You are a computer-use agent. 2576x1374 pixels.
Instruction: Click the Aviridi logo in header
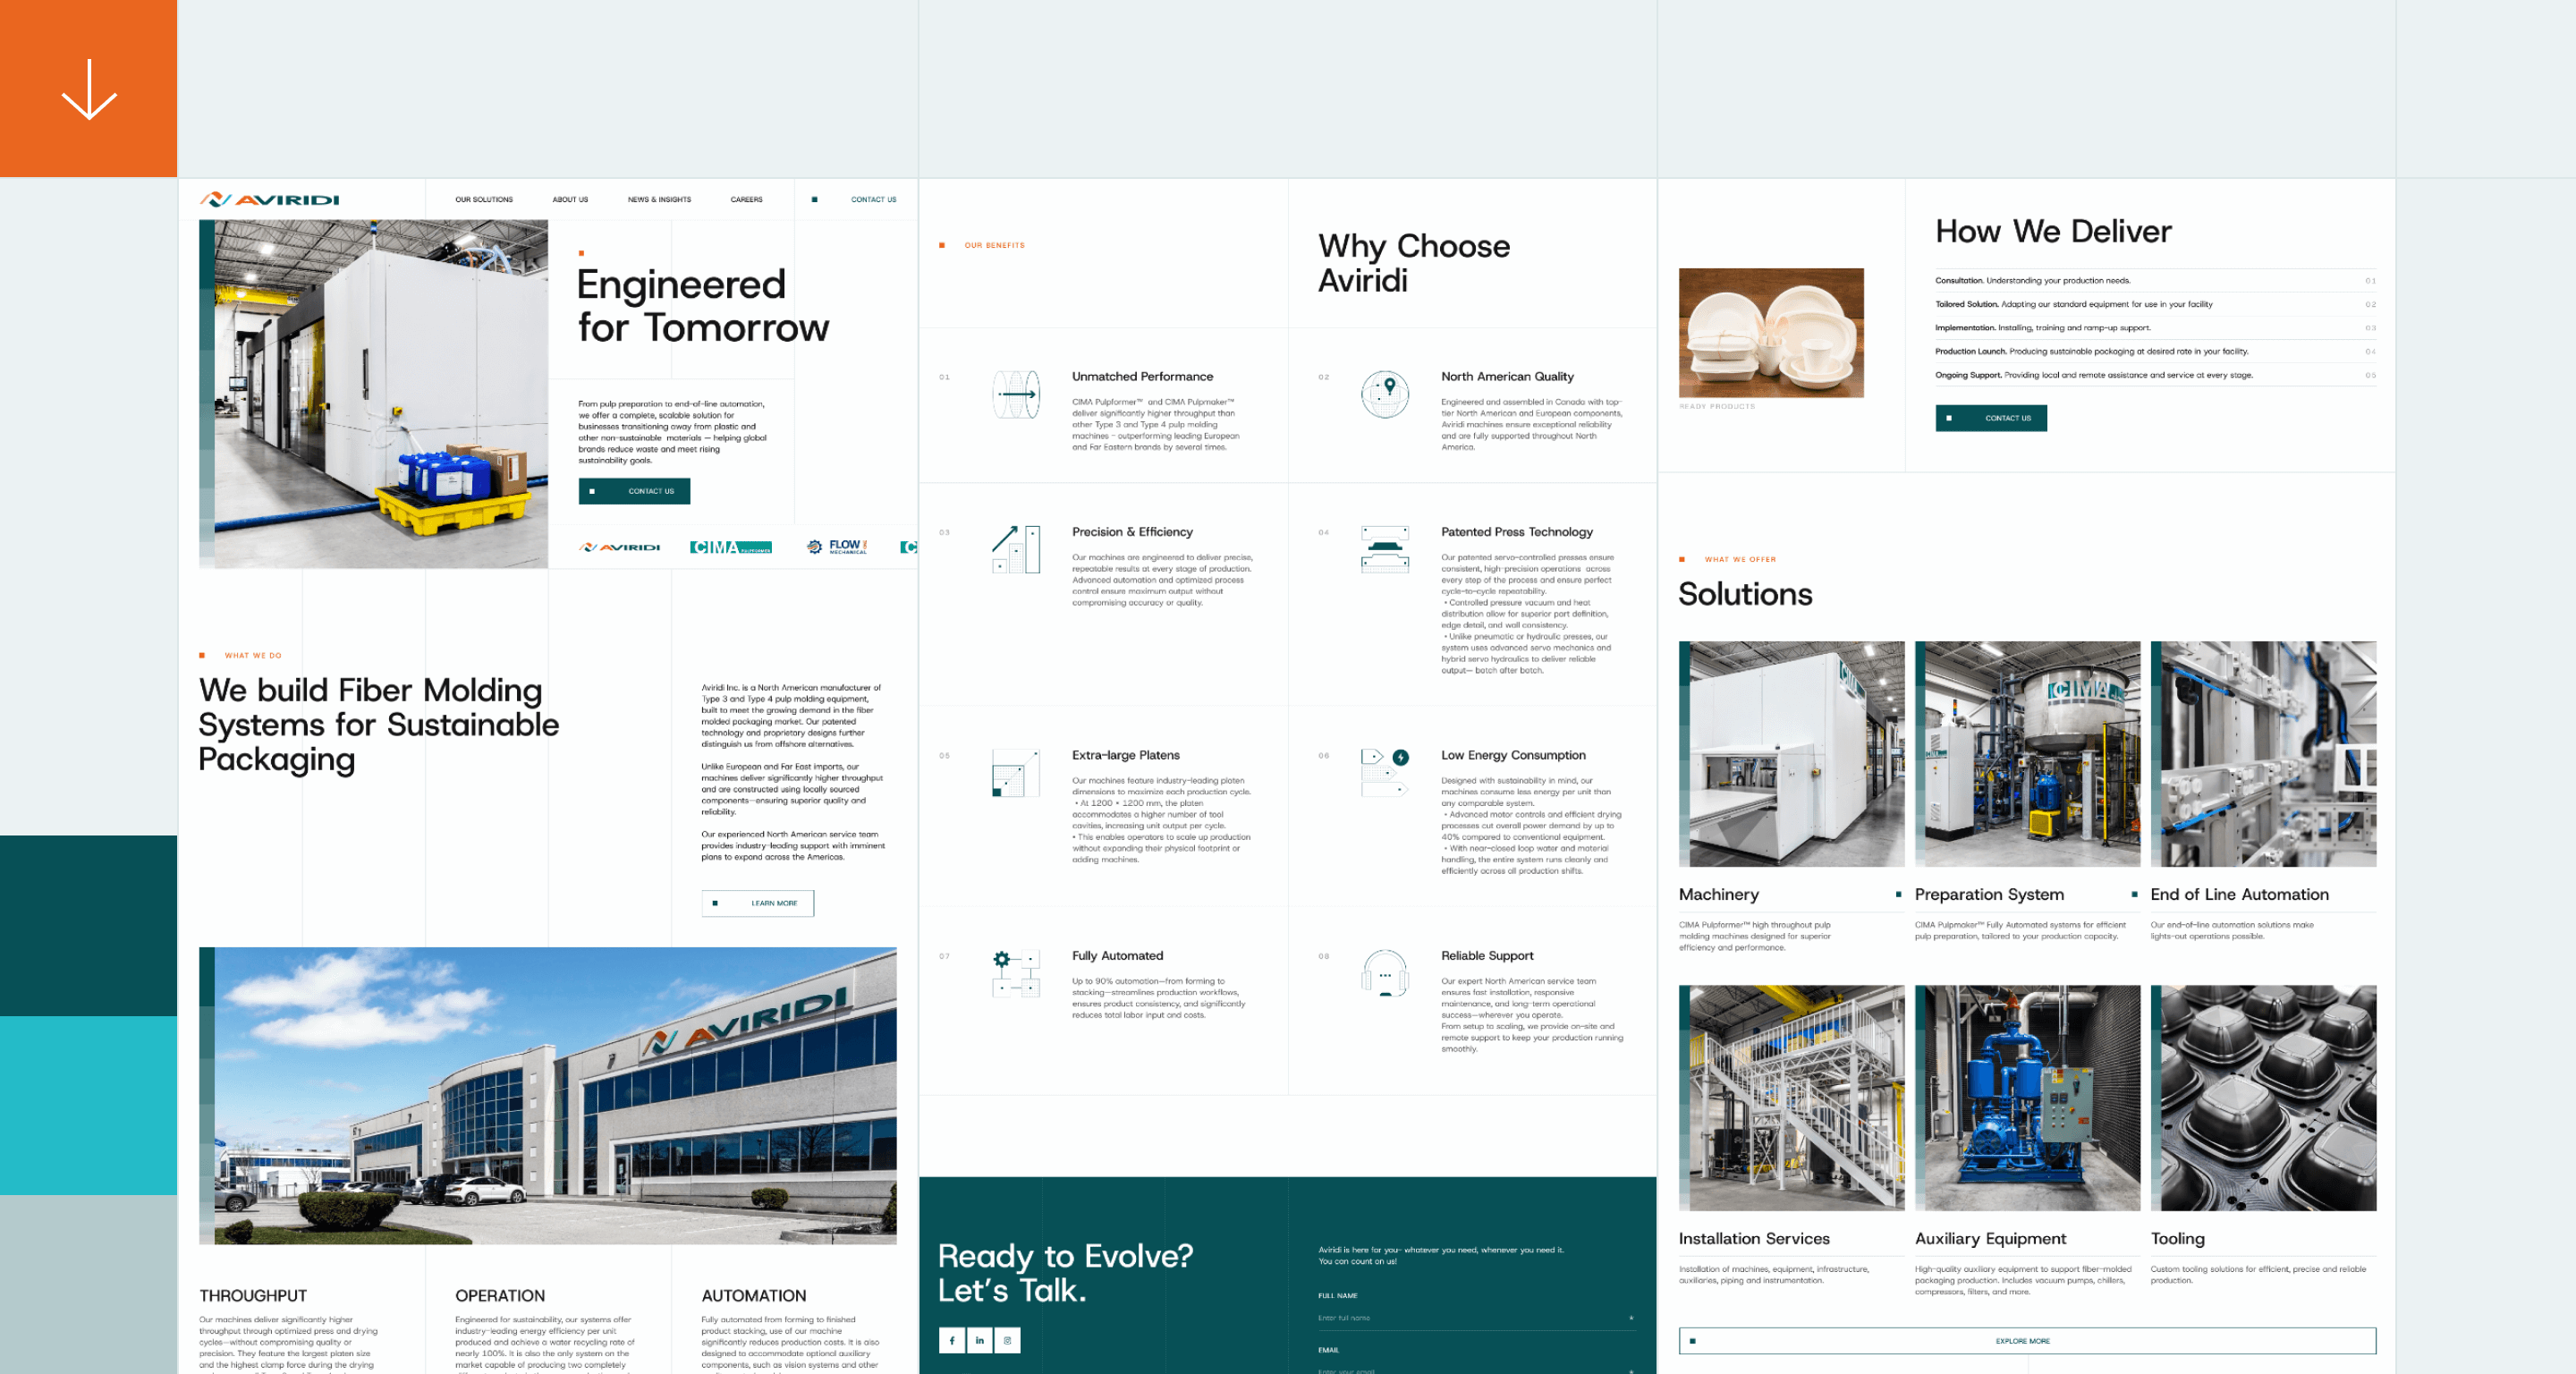[x=269, y=200]
